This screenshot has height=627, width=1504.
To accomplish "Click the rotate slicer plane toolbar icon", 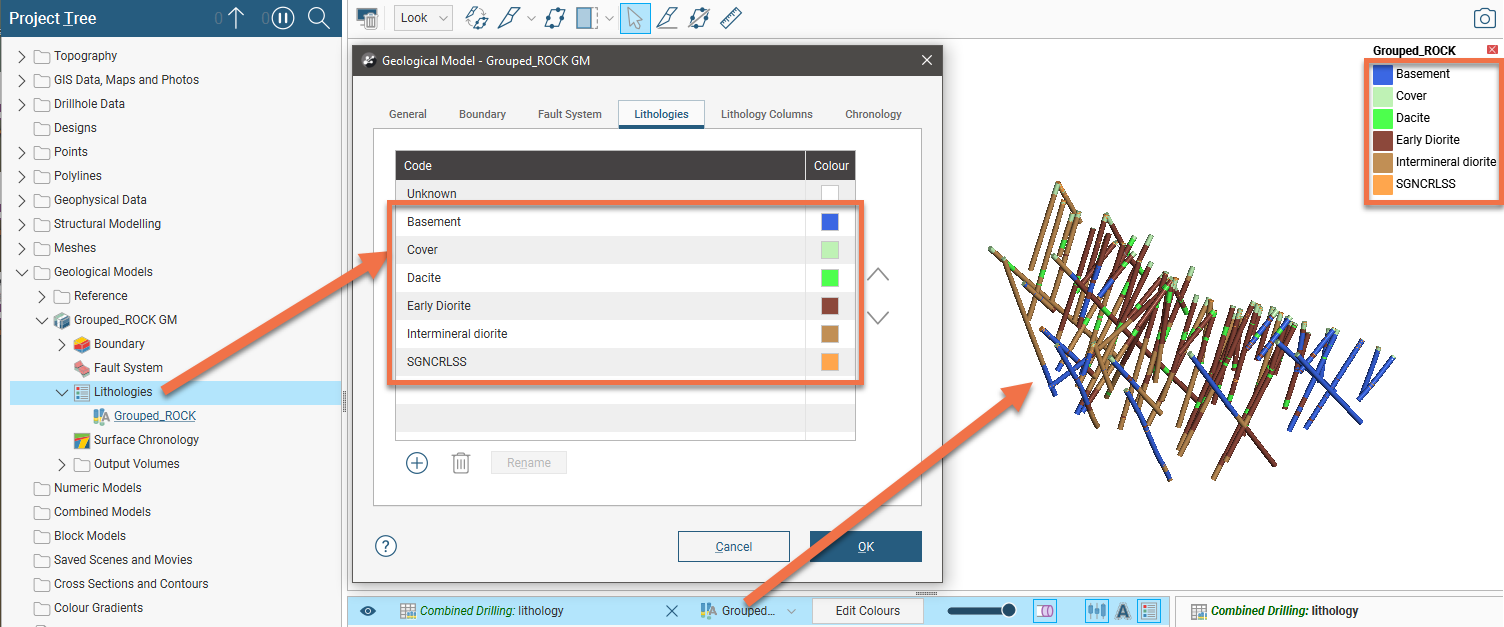I will (478, 18).
